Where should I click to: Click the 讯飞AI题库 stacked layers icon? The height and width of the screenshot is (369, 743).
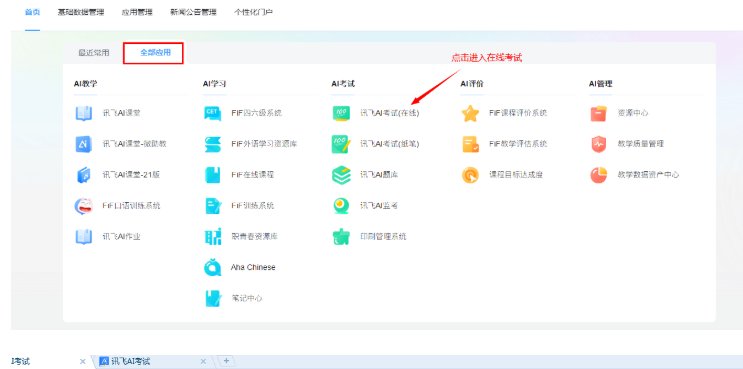(341, 175)
